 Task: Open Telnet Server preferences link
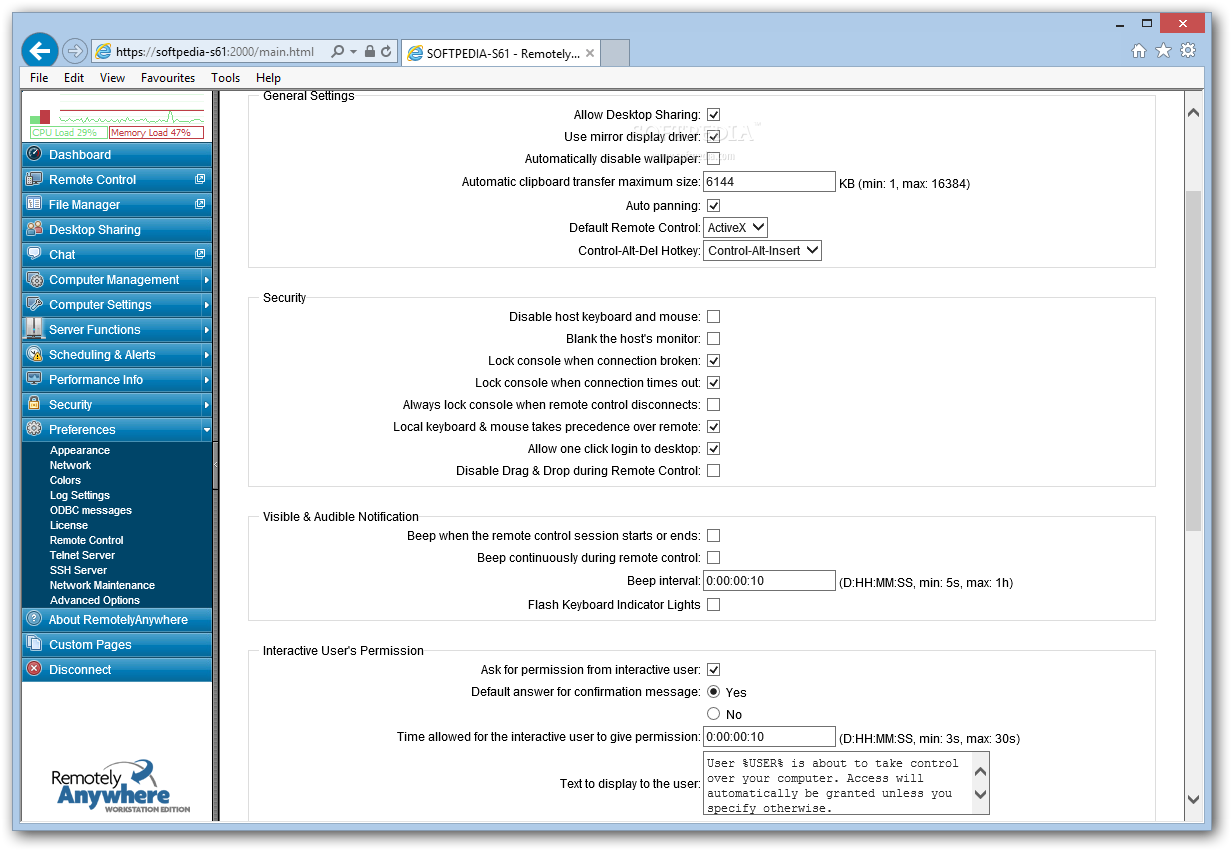[82, 555]
